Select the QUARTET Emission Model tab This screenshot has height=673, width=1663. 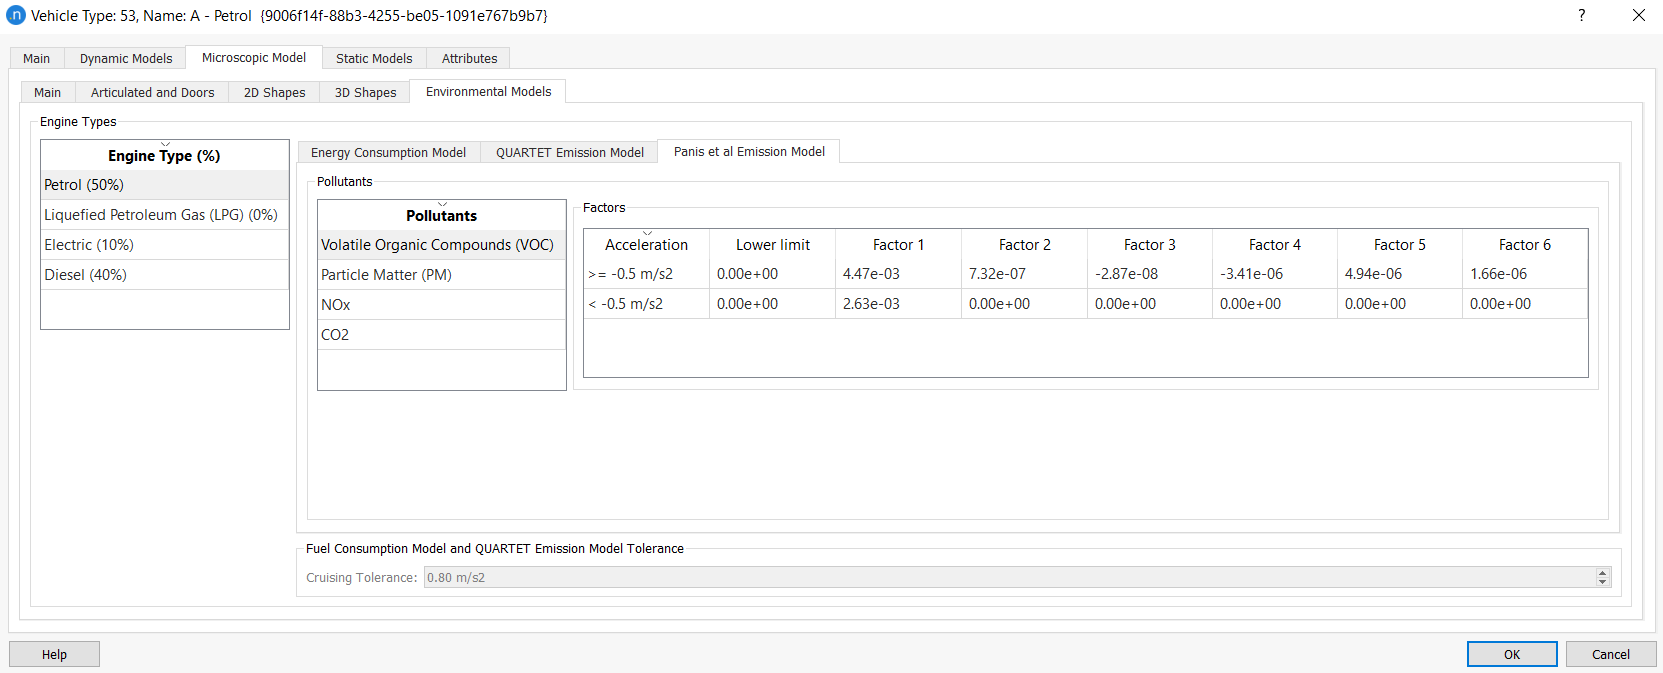point(569,152)
